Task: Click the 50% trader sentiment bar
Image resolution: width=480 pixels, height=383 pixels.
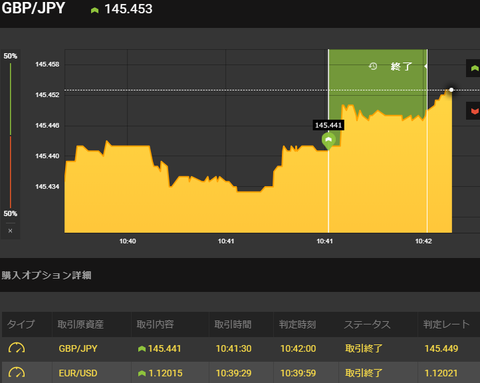Action: click(10, 135)
